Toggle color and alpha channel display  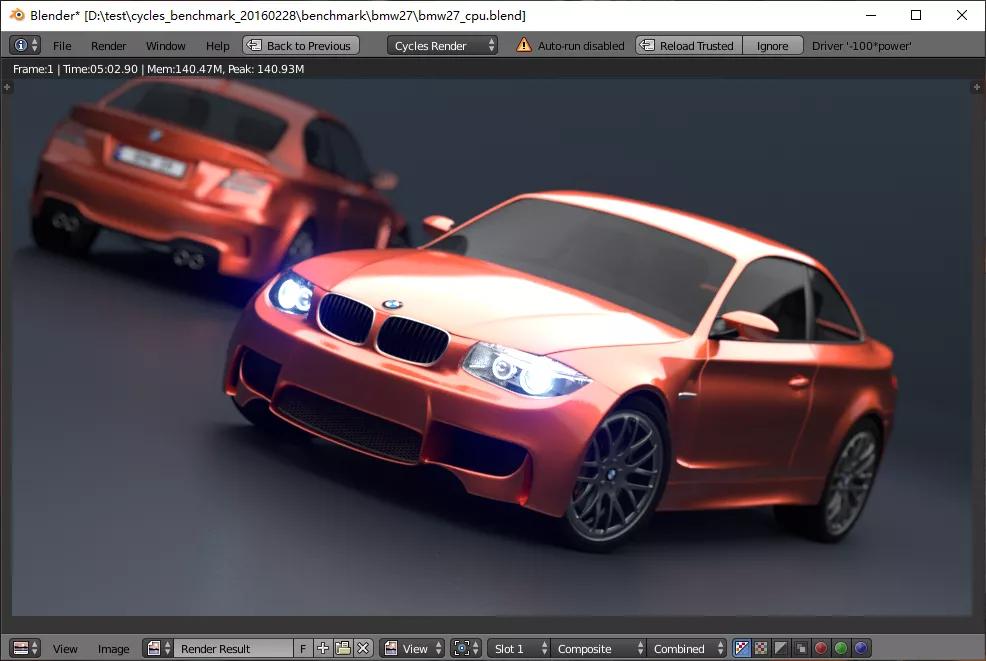(741, 648)
